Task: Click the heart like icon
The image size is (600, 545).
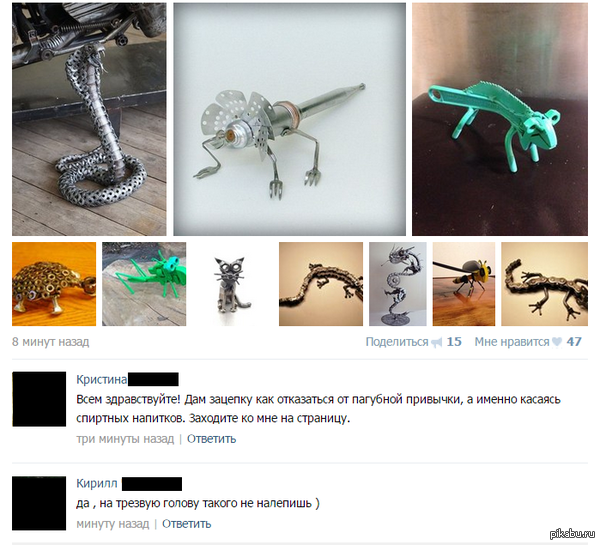Action: (x=557, y=342)
